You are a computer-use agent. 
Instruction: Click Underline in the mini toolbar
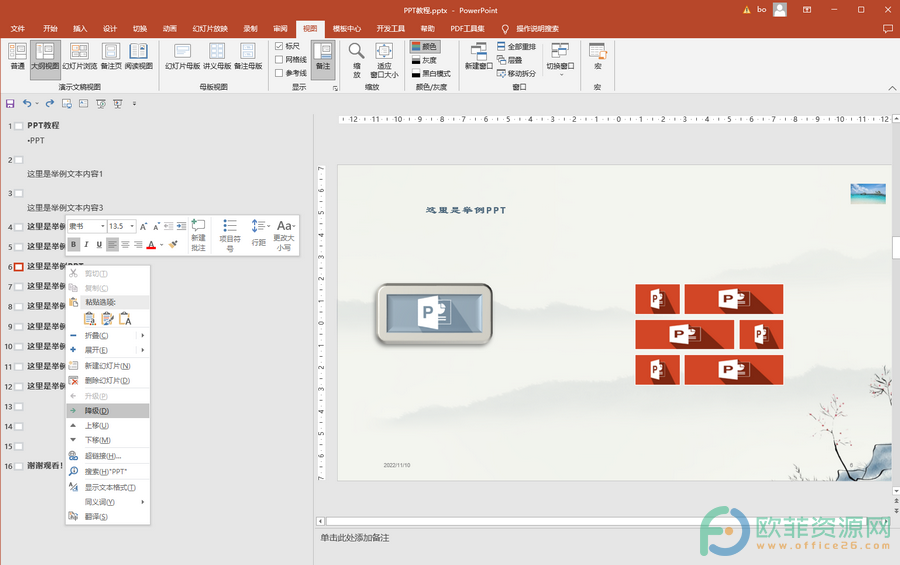(x=99, y=245)
